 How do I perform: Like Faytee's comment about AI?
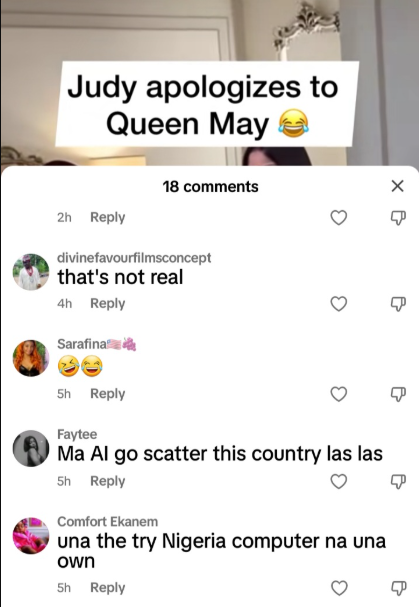[339, 482]
